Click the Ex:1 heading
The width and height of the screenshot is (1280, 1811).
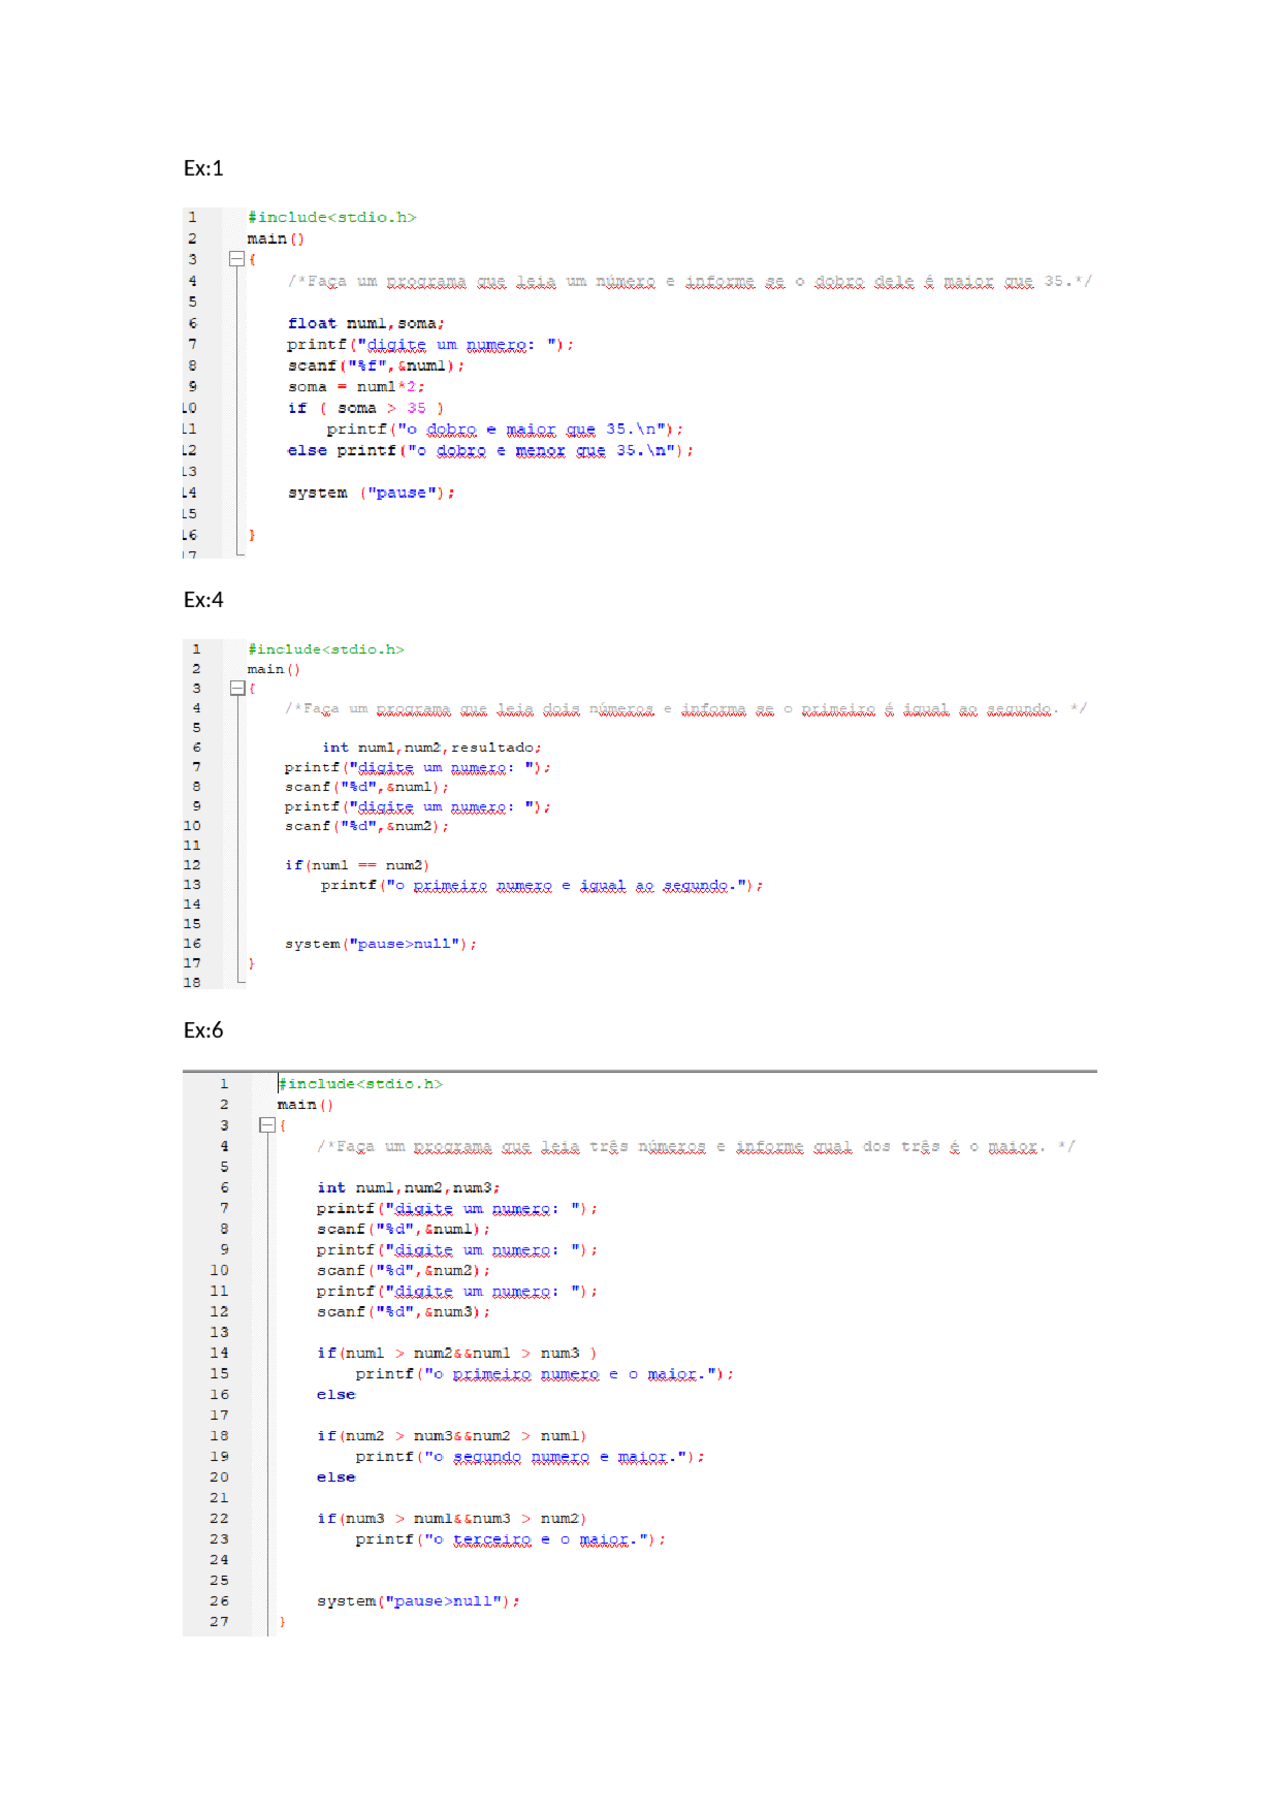(203, 168)
